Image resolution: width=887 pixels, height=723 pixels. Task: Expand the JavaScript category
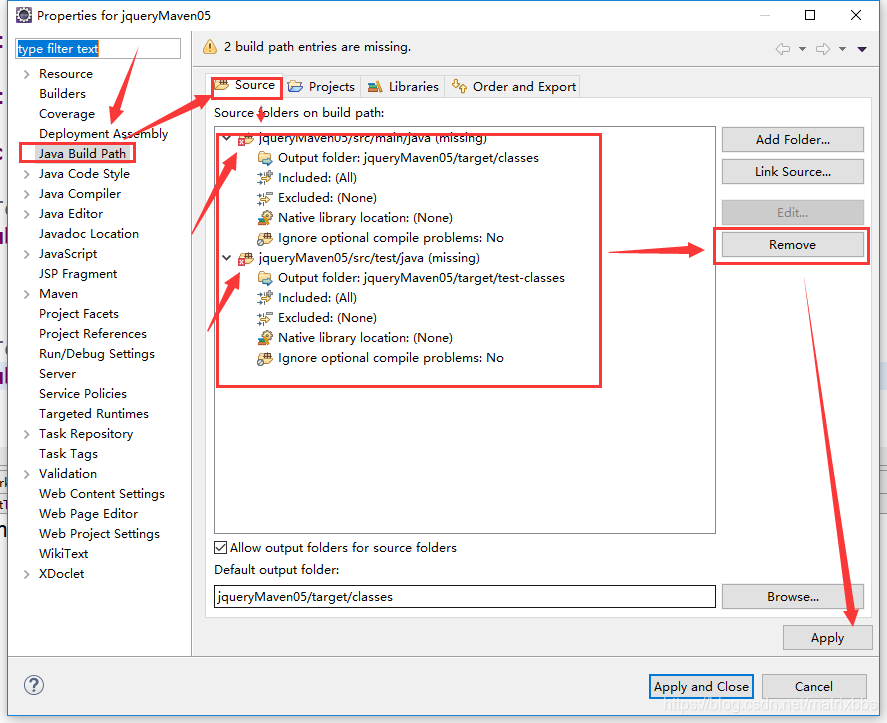pos(27,254)
